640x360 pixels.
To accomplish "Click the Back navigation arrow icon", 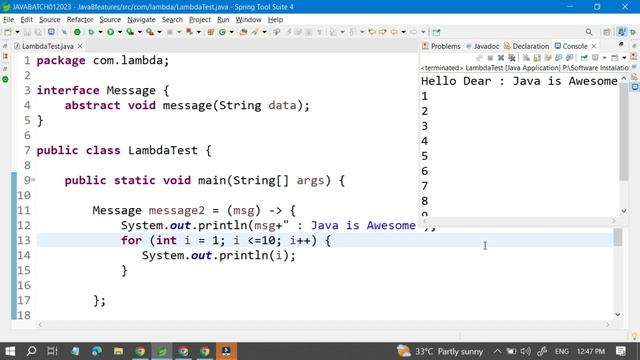I will [394, 32].
